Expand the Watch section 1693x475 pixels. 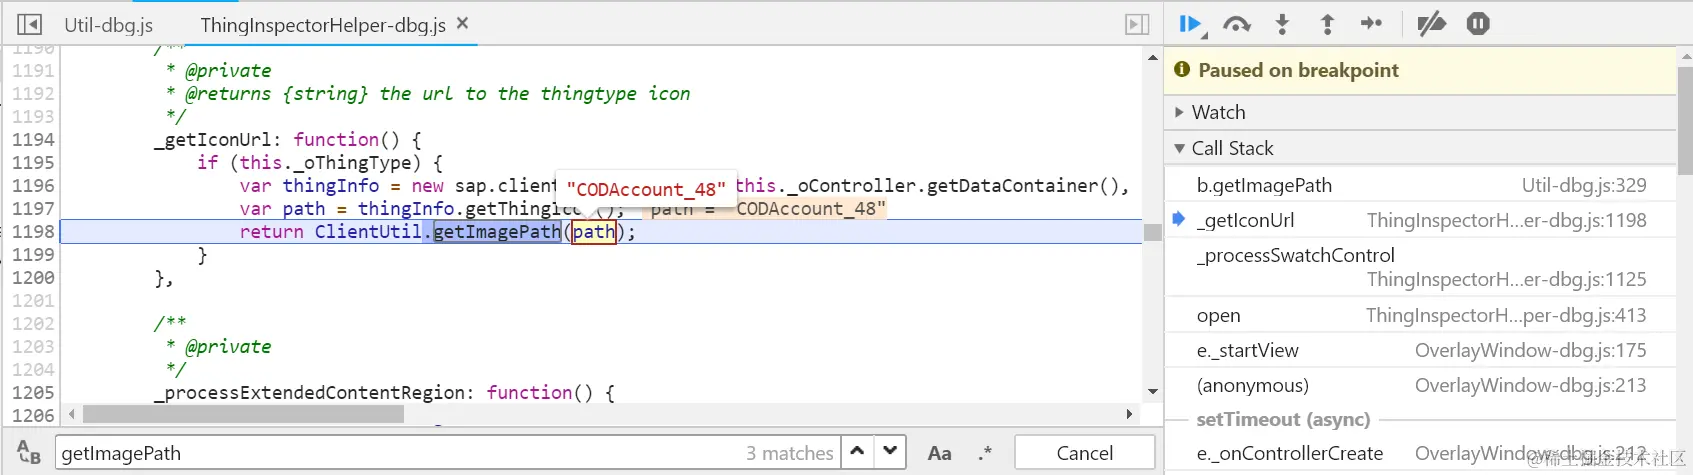[1420, 112]
